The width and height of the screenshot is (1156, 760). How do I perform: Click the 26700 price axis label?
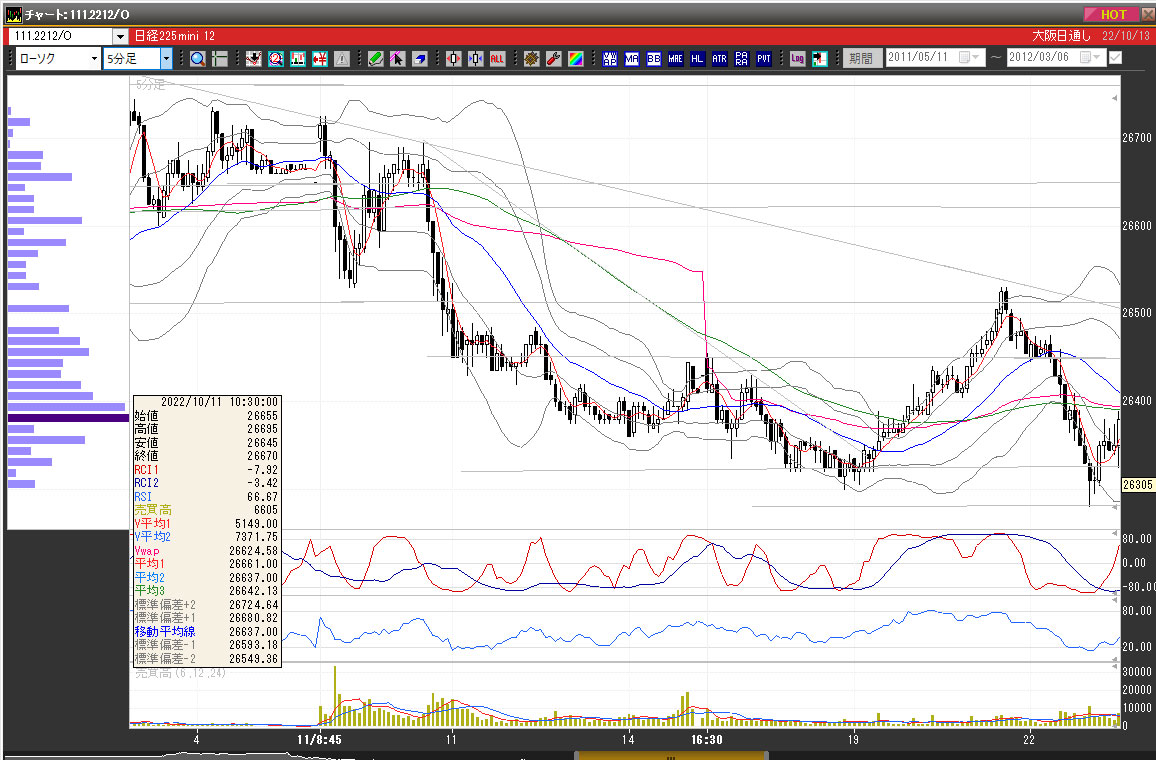tap(1137, 138)
